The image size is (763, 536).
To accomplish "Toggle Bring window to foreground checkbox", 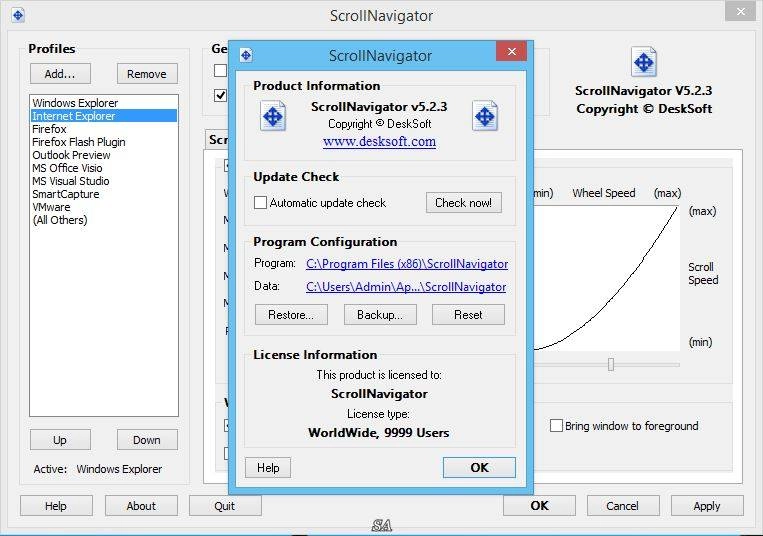I will point(556,426).
